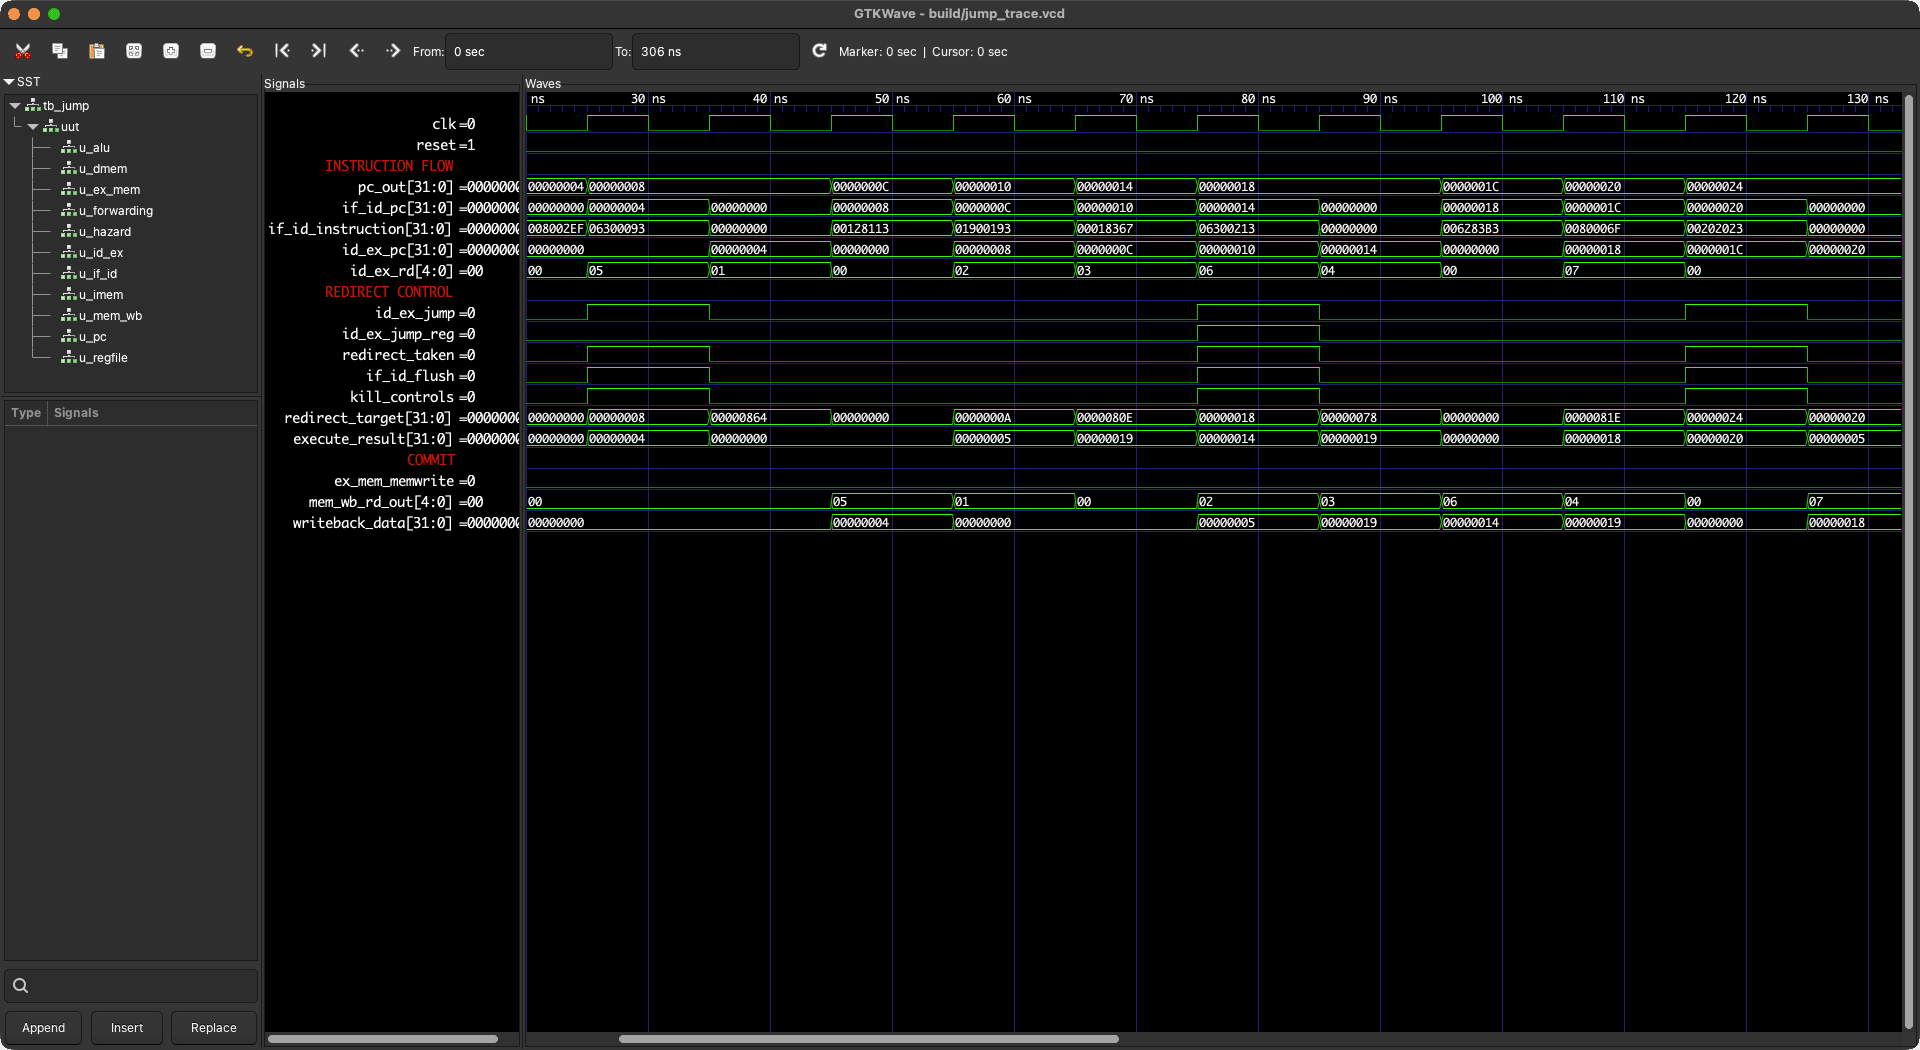Click the Insert button
The width and height of the screenshot is (1920, 1050).
coord(127,1028)
